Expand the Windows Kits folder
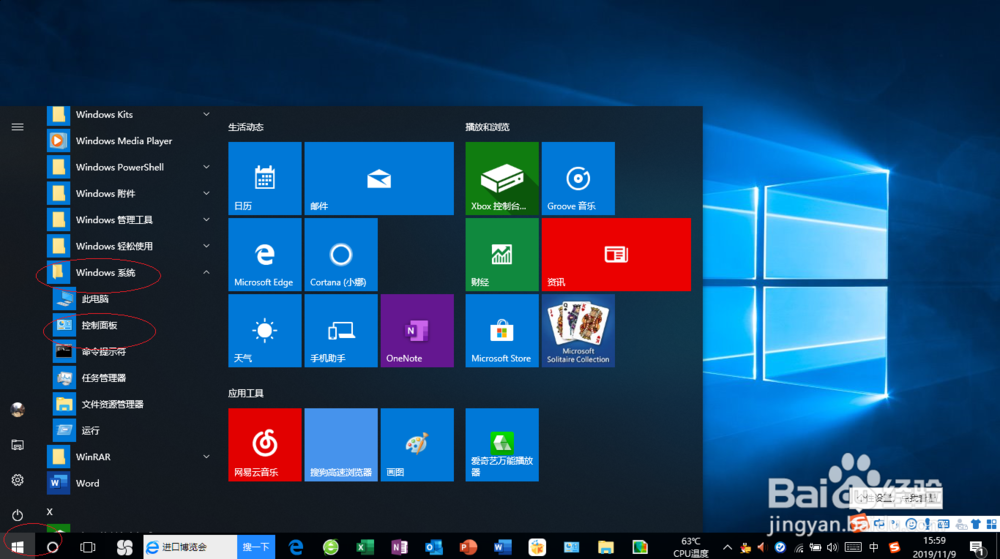The height and width of the screenshot is (559, 1000). coord(130,115)
